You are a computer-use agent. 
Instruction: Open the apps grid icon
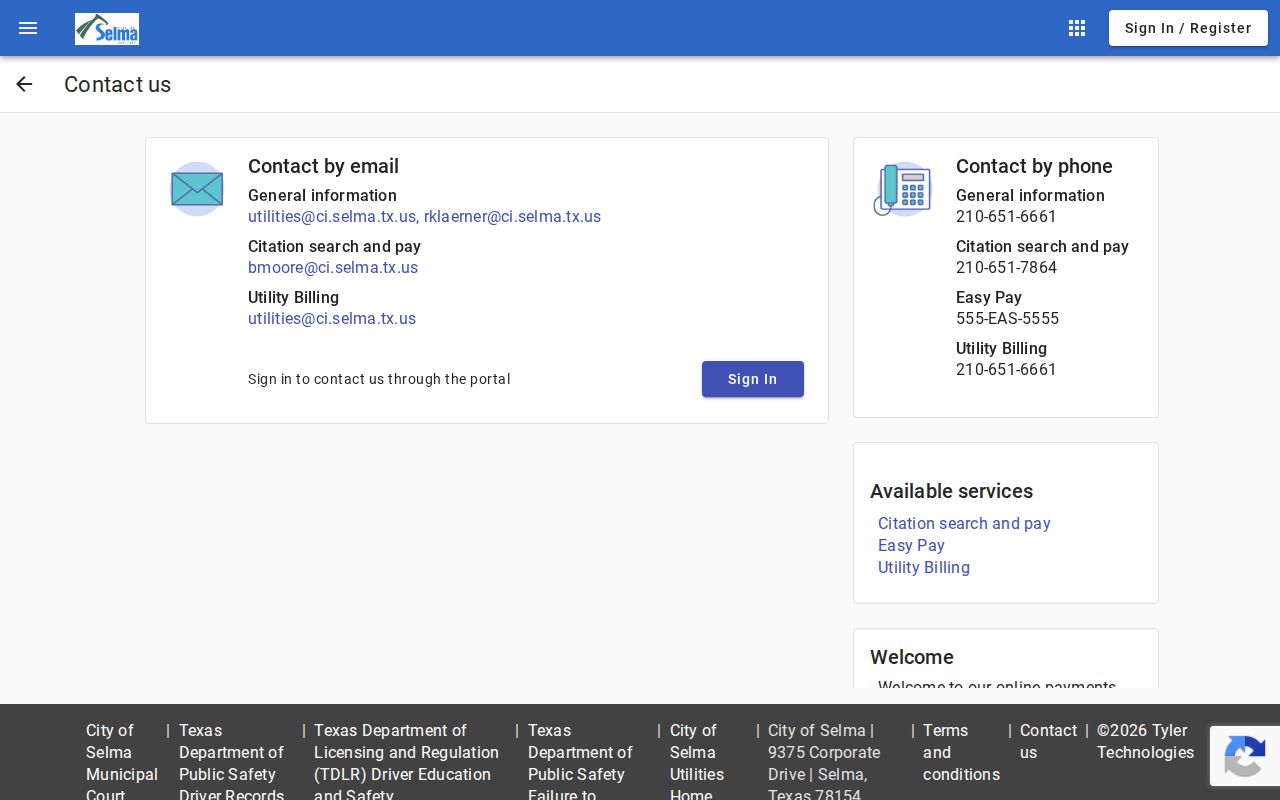(x=1077, y=28)
